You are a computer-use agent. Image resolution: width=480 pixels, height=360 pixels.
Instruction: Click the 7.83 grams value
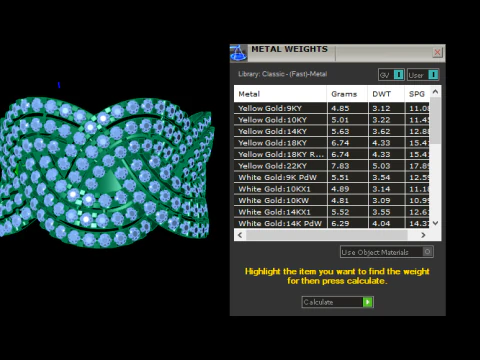(340, 166)
